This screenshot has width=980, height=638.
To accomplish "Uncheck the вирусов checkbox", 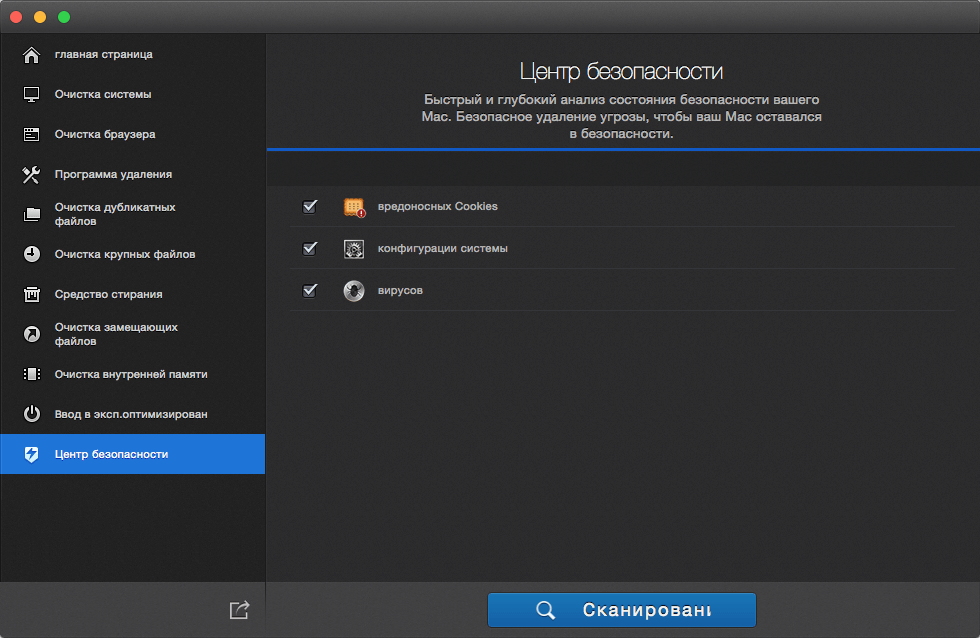I will (x=310, y=290).
